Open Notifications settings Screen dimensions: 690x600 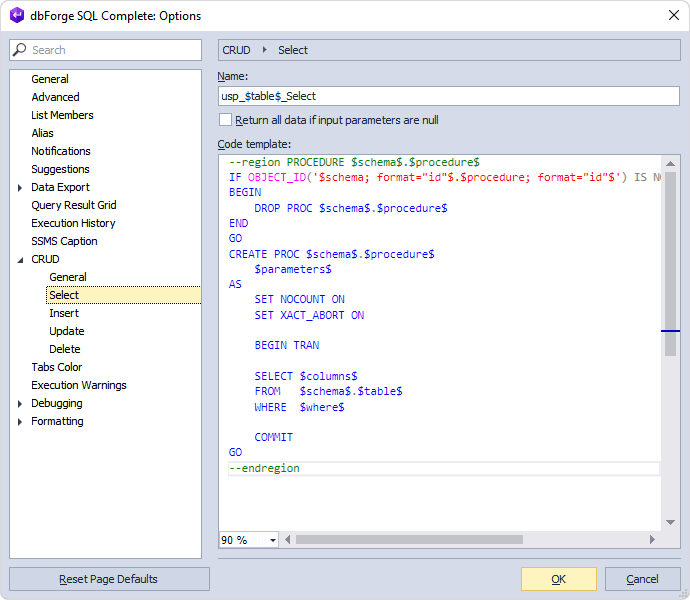(61, 151)
